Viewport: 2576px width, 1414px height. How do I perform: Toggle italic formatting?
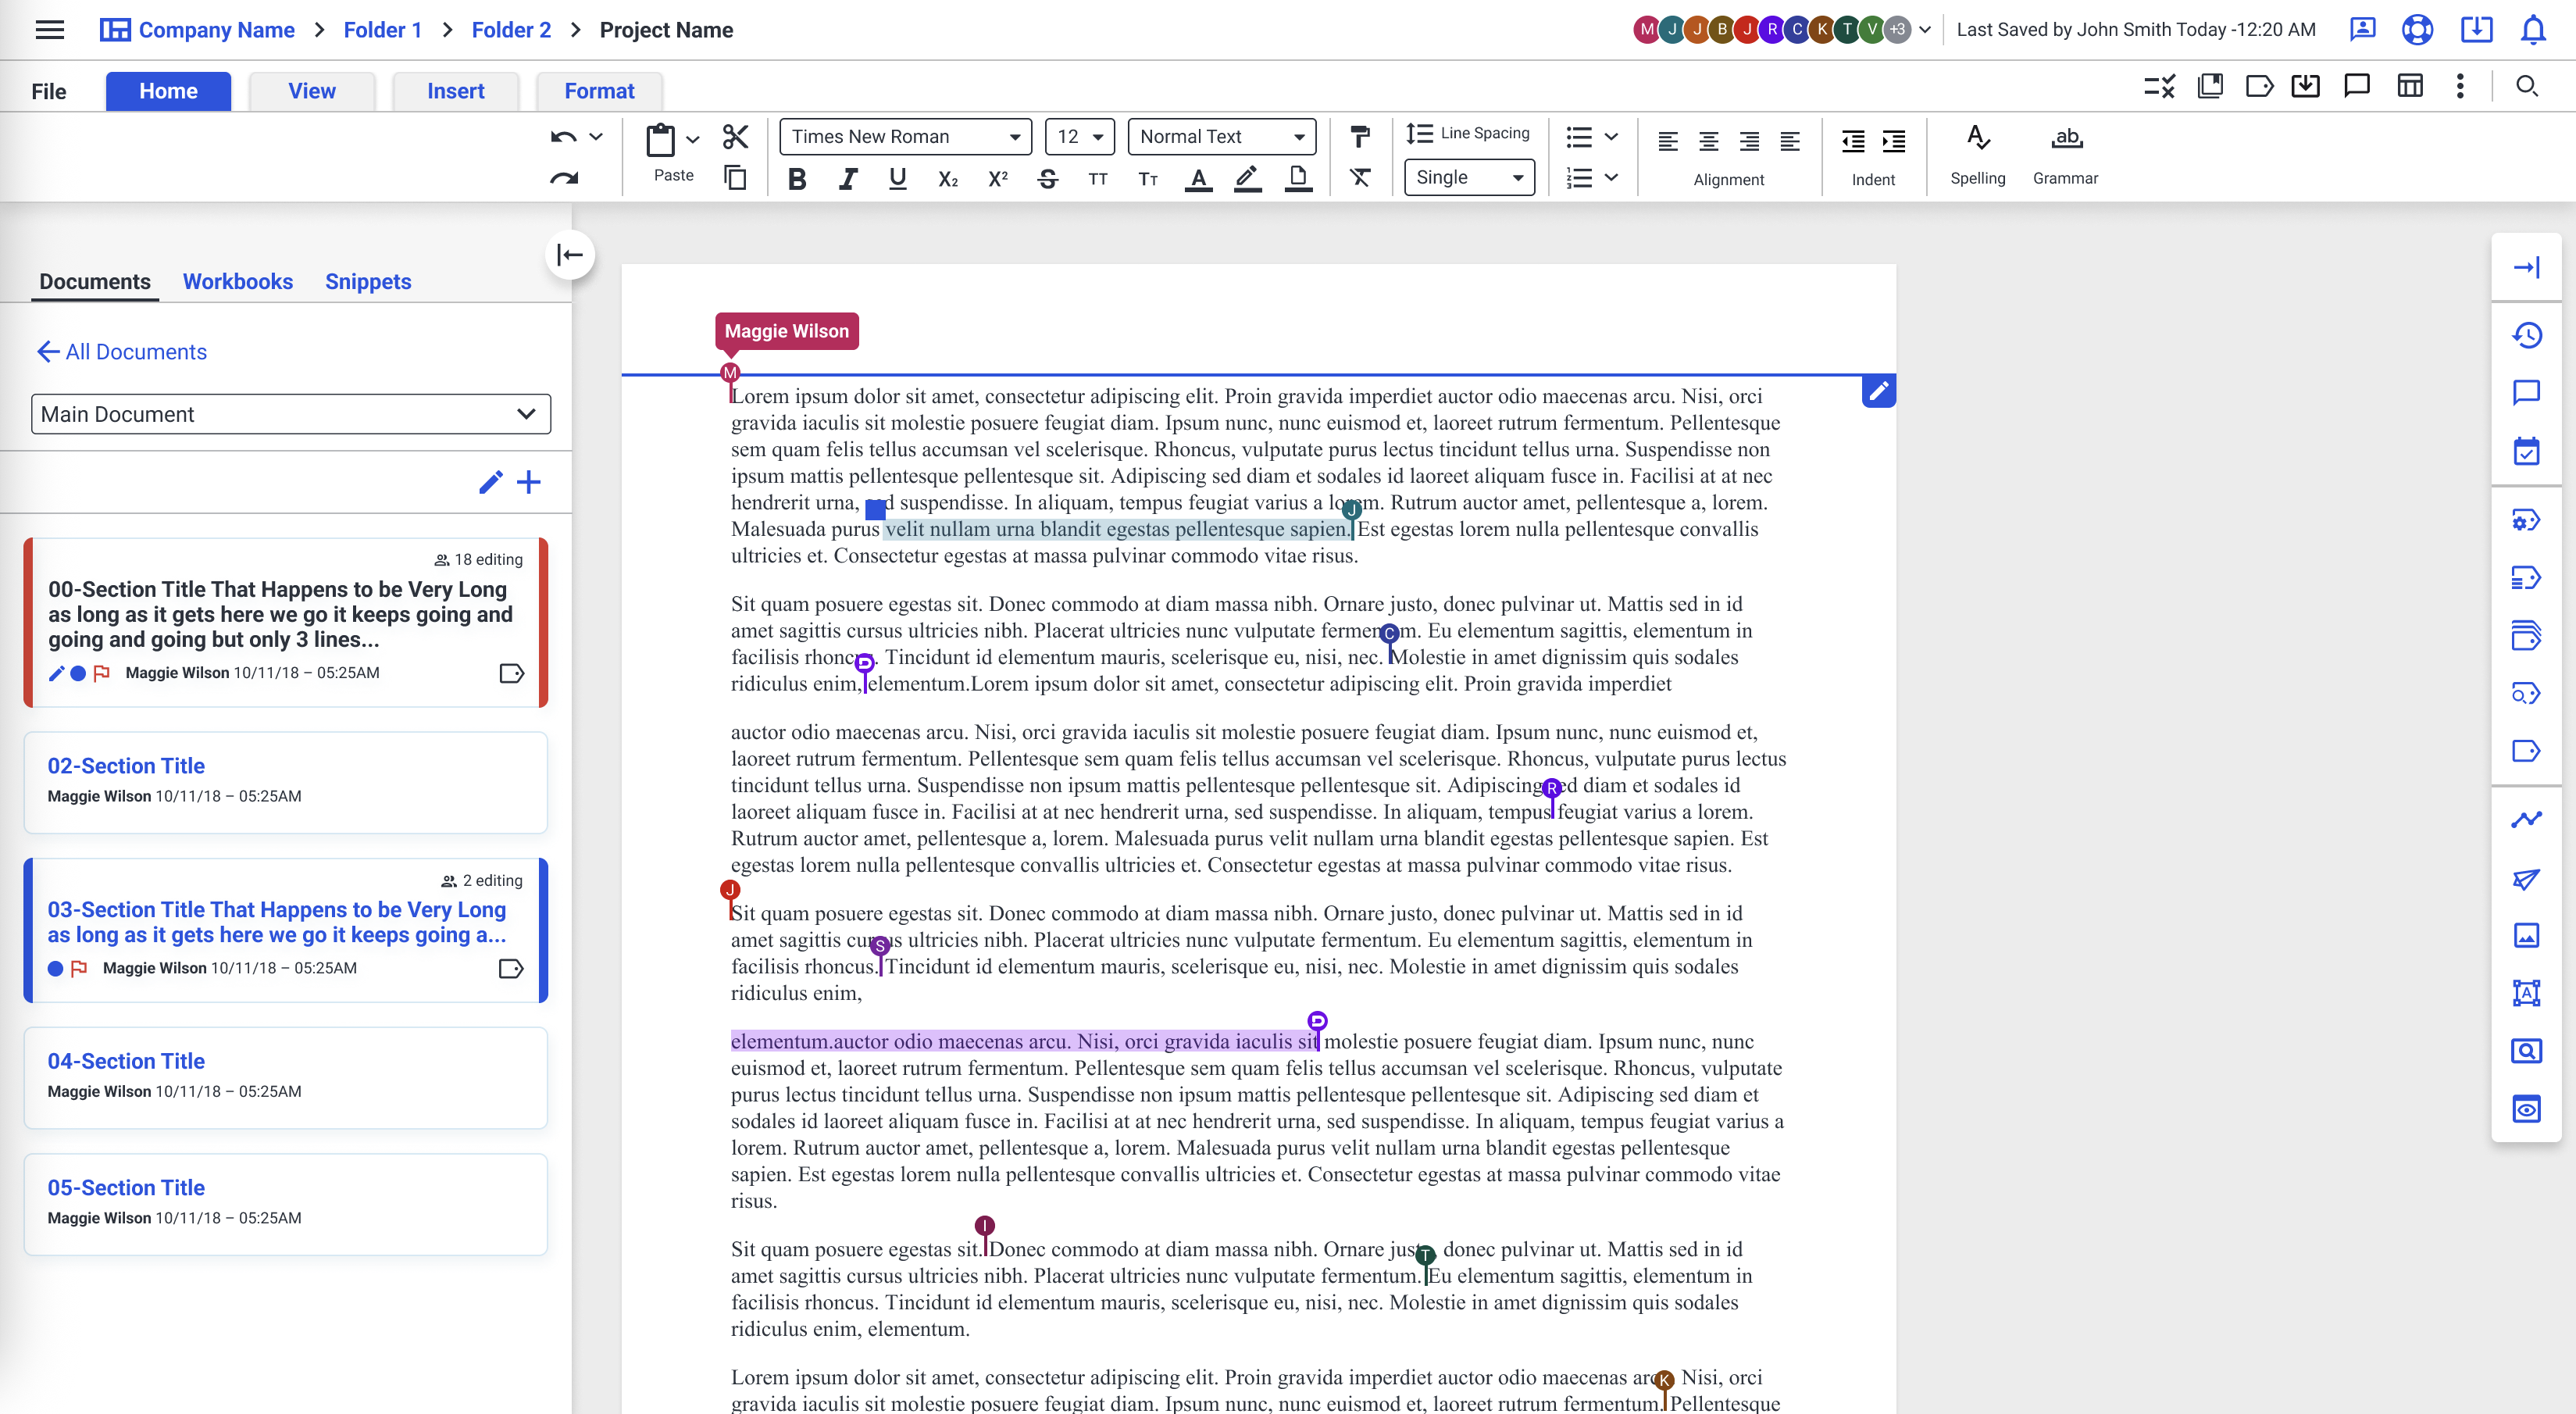[x=847, y=179]
